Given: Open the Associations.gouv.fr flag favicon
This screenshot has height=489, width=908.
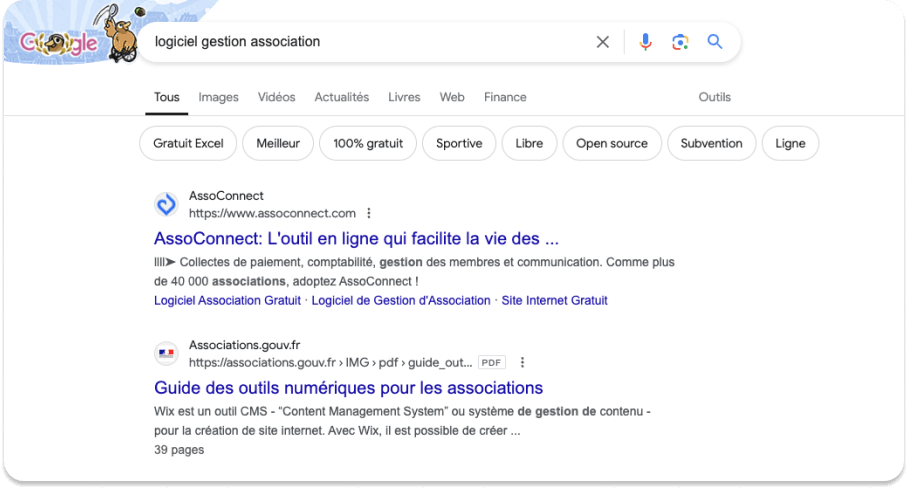Looking at the screenshot, I should click(166, 353).
